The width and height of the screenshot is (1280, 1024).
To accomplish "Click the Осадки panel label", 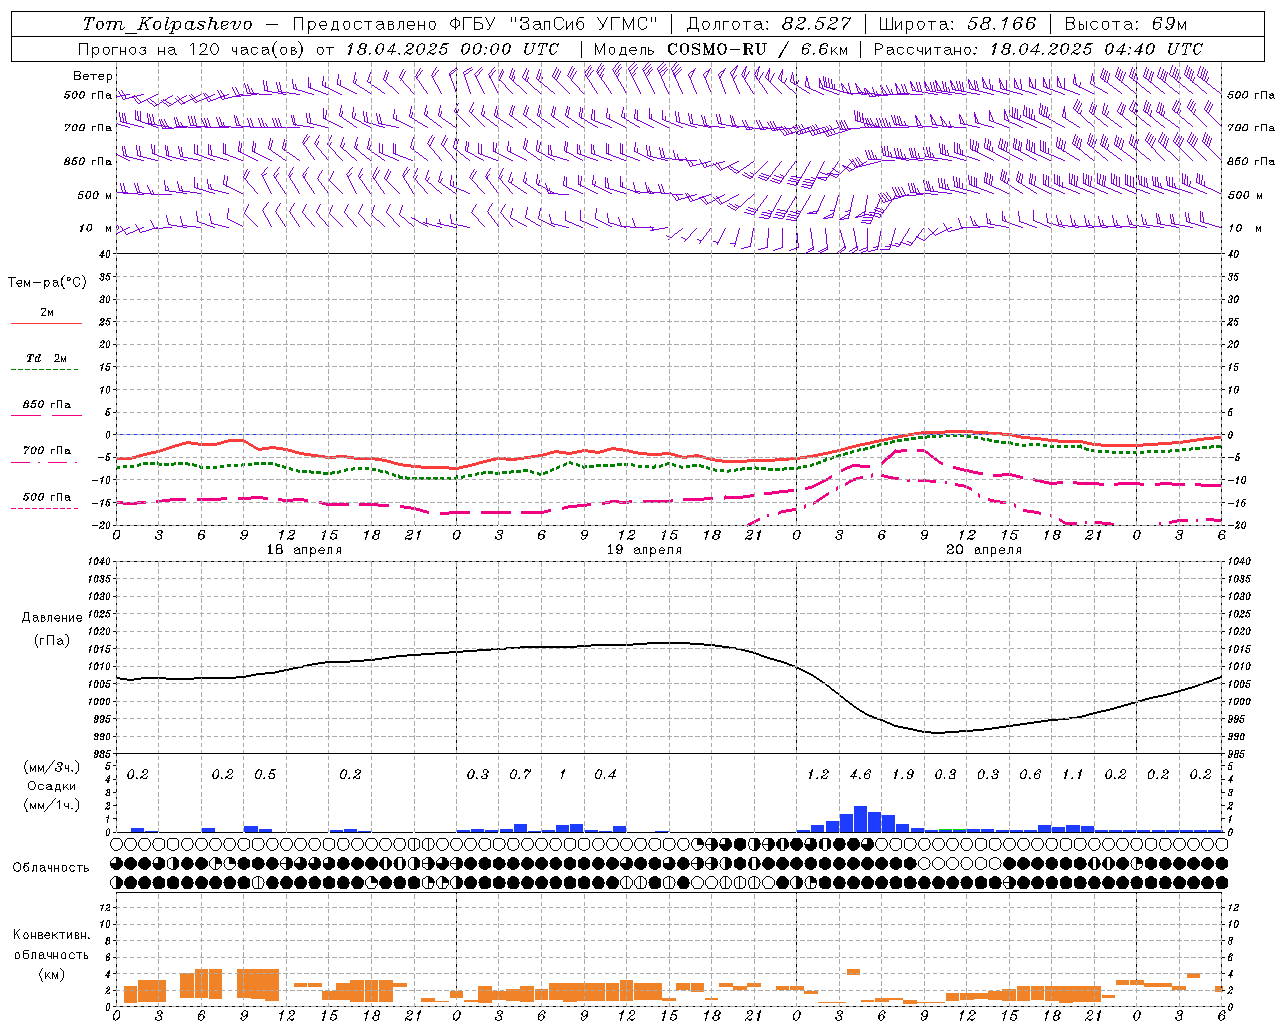I will (52, 786).
